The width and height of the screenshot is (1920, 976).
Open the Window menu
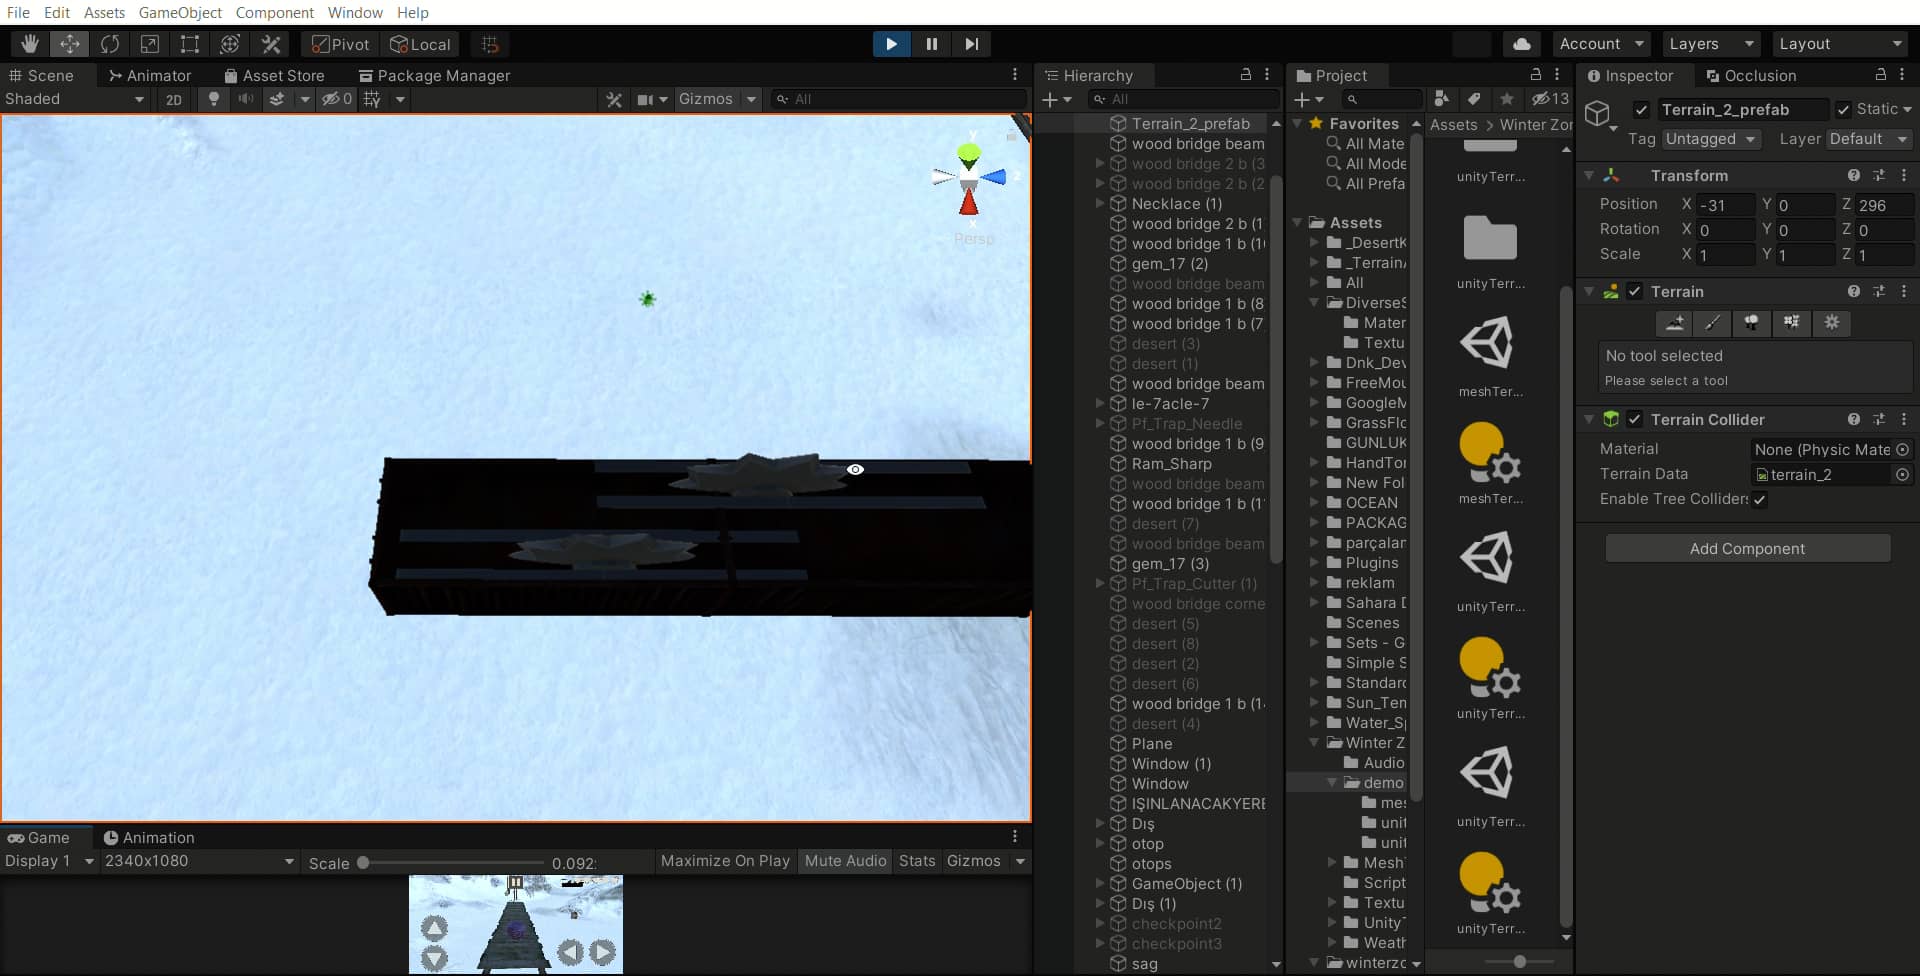pos(355,12)
